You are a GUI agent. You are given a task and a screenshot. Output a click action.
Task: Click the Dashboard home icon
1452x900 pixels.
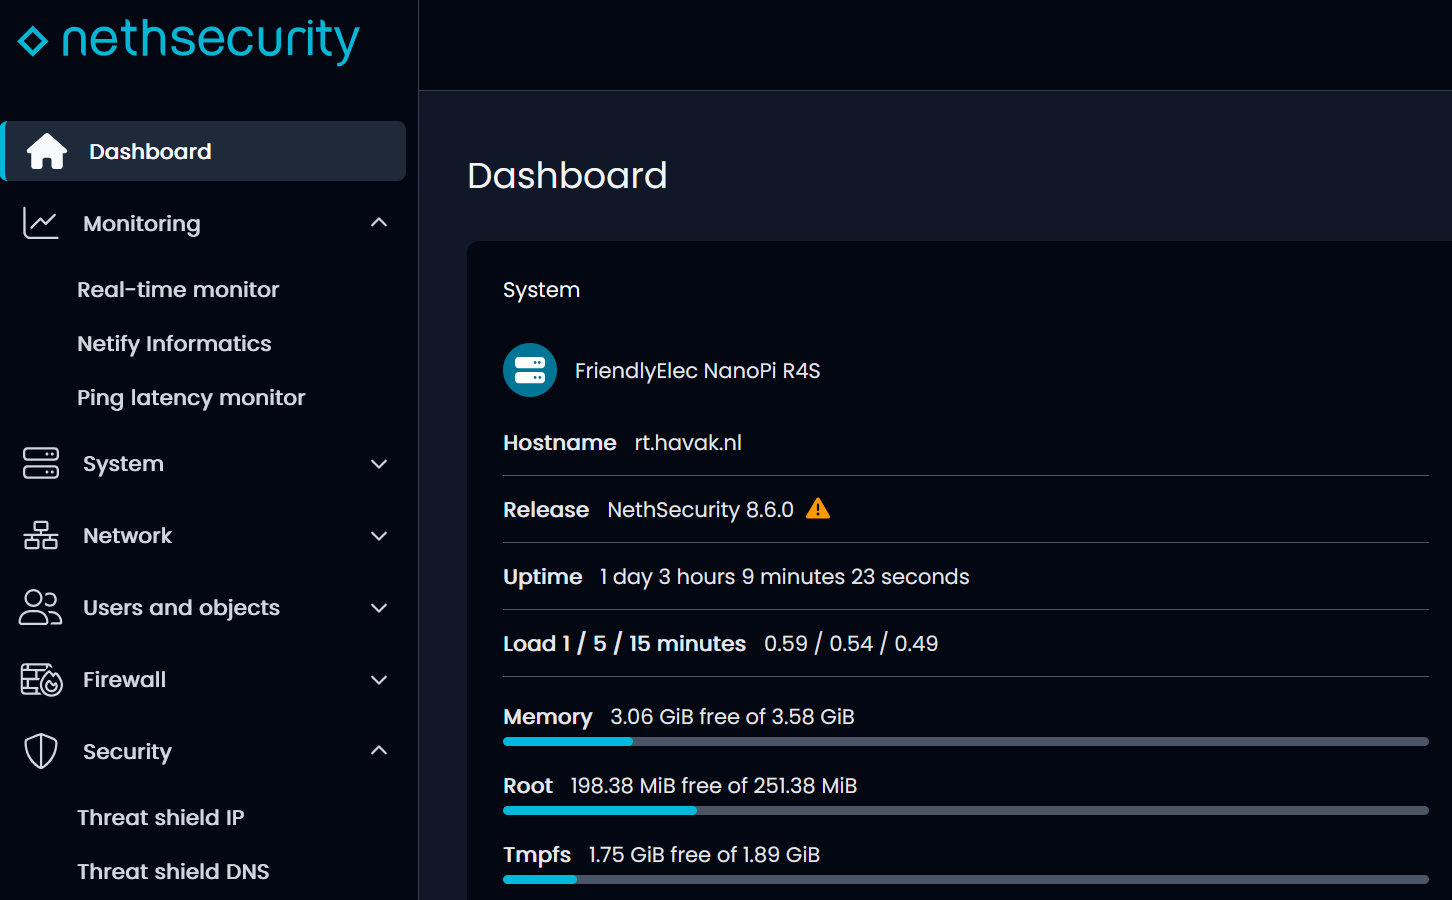click(46, 151)
